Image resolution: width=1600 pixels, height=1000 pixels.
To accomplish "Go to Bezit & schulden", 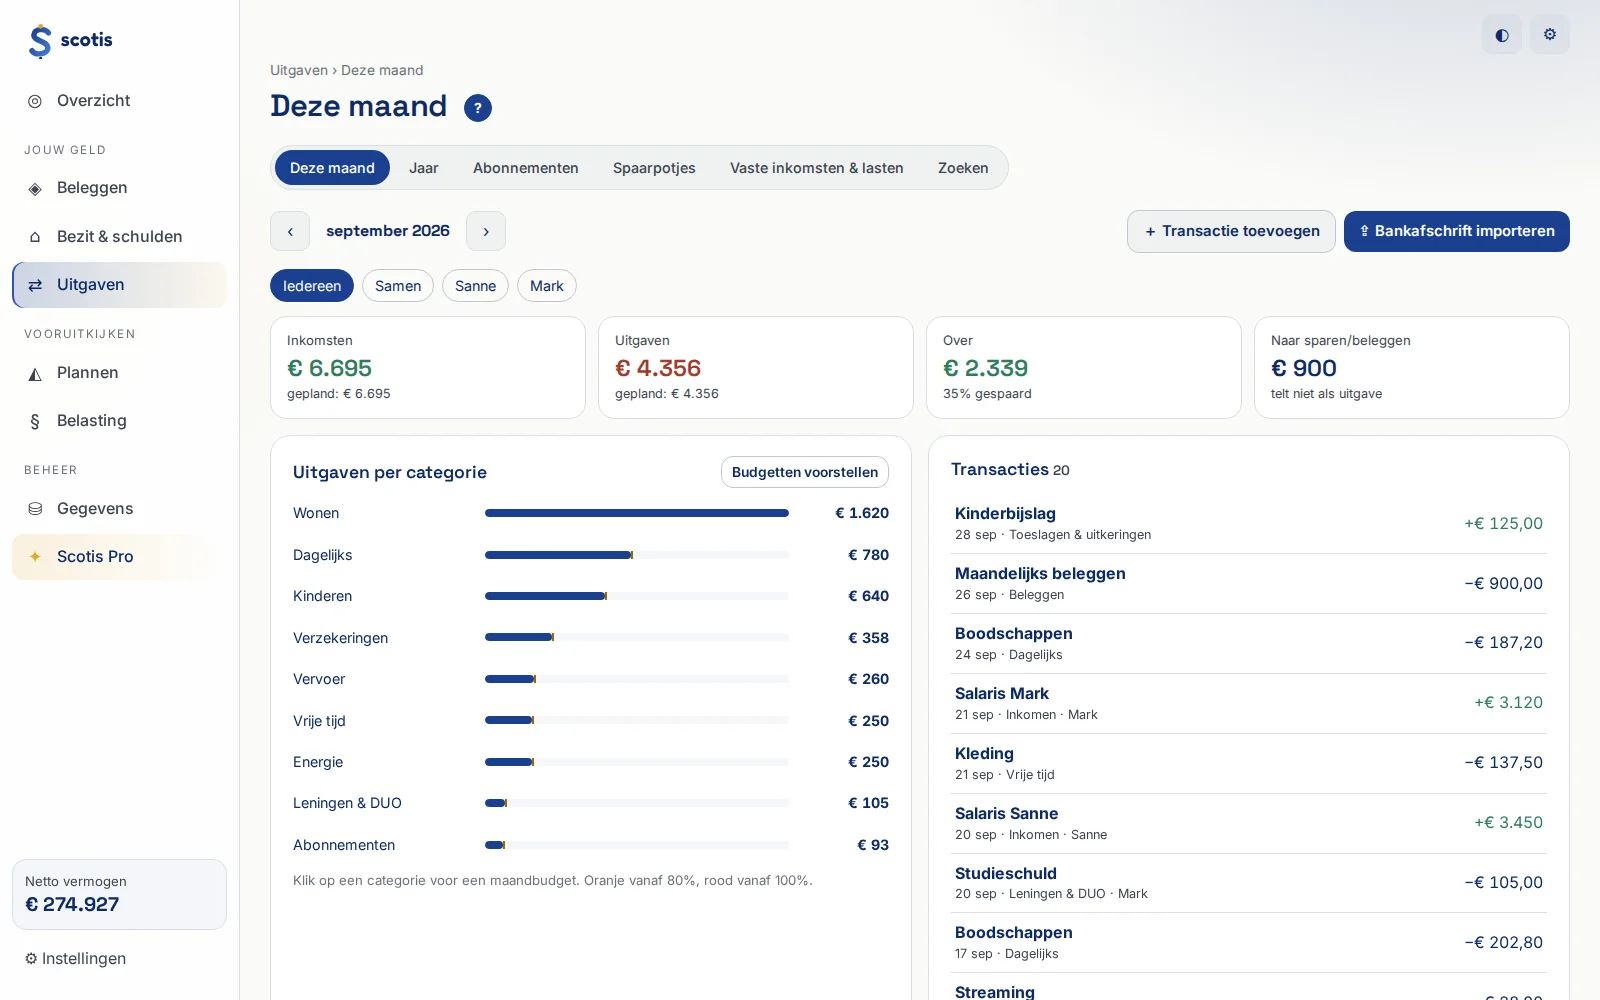I will 119,237.
